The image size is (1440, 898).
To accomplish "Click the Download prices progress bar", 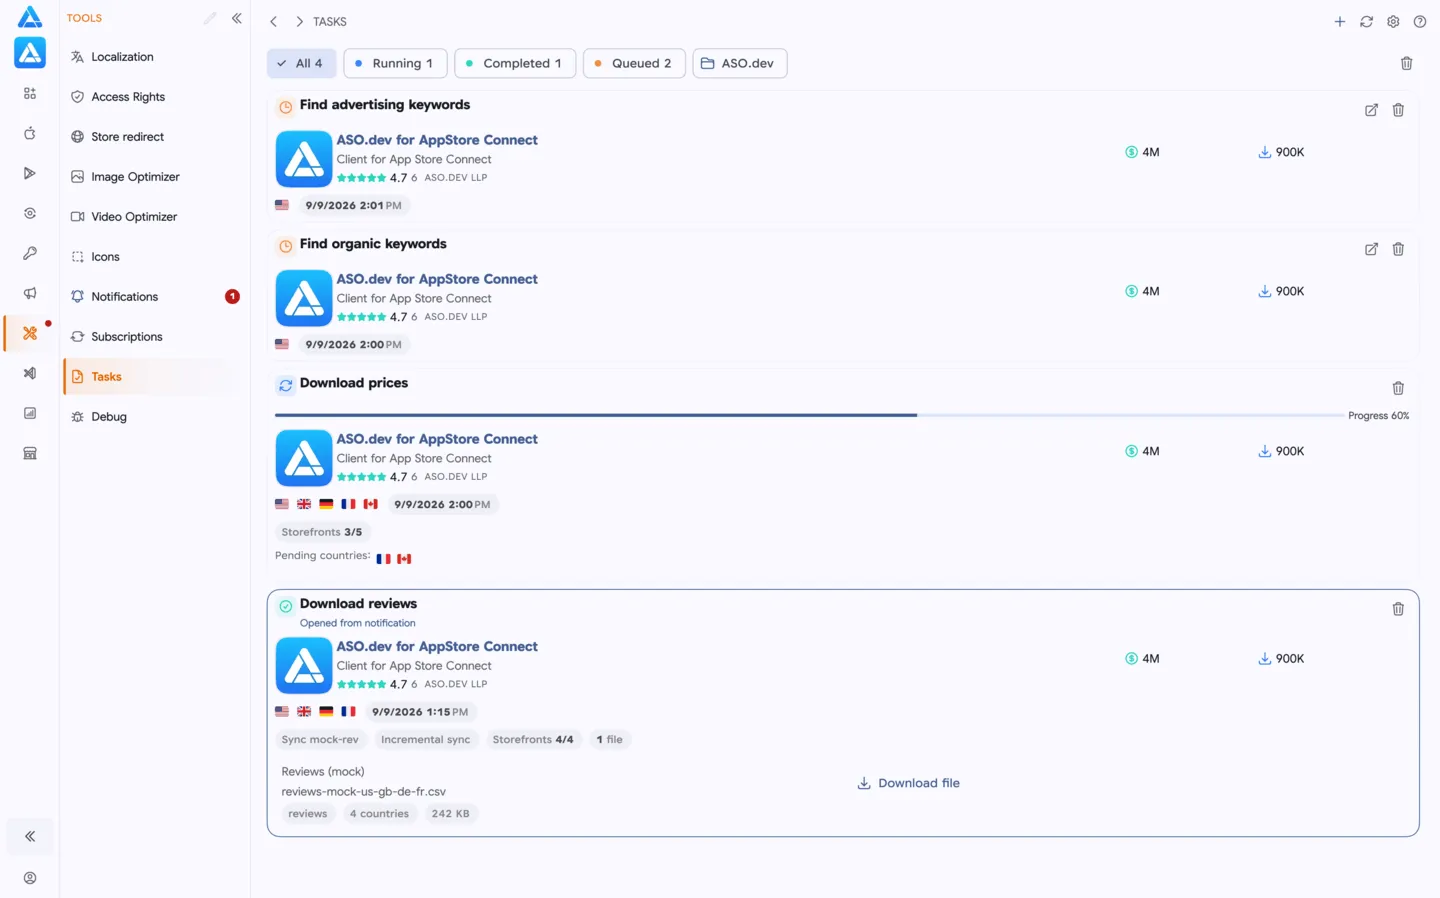I will [x=808, y=415].
